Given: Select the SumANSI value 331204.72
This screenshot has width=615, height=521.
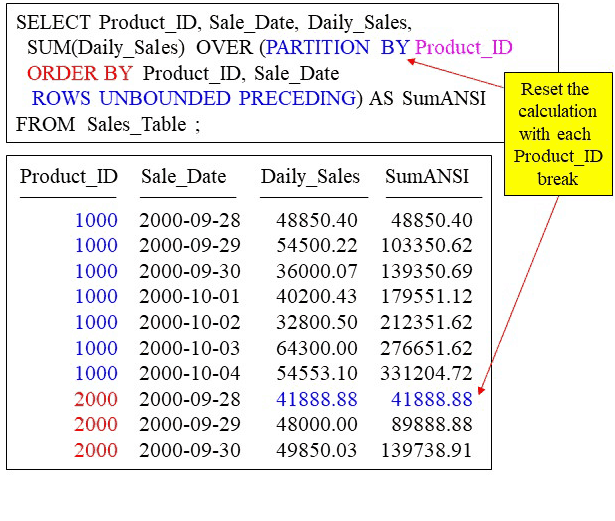Looking at the screenshot, I should 432,373.
